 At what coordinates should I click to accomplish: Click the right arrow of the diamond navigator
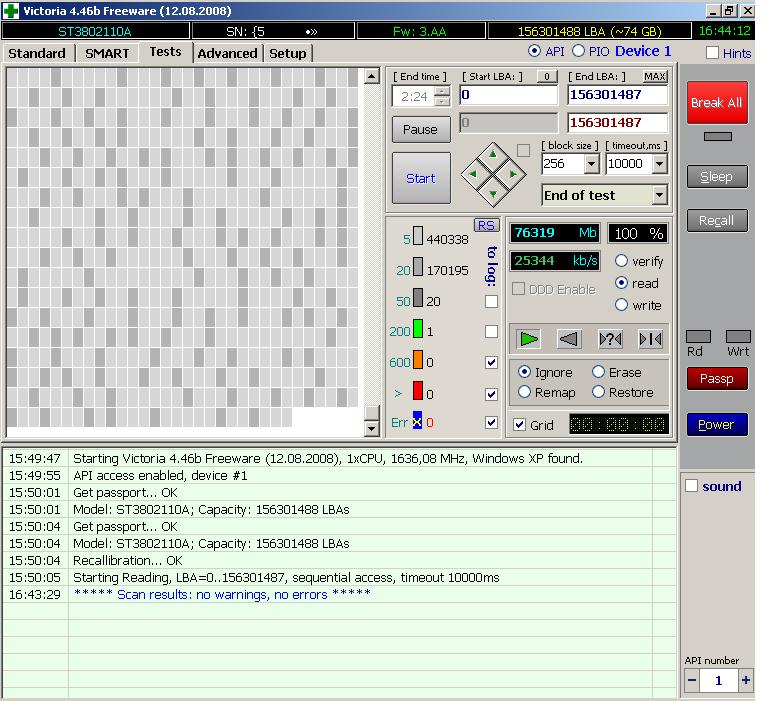[513, 174]
